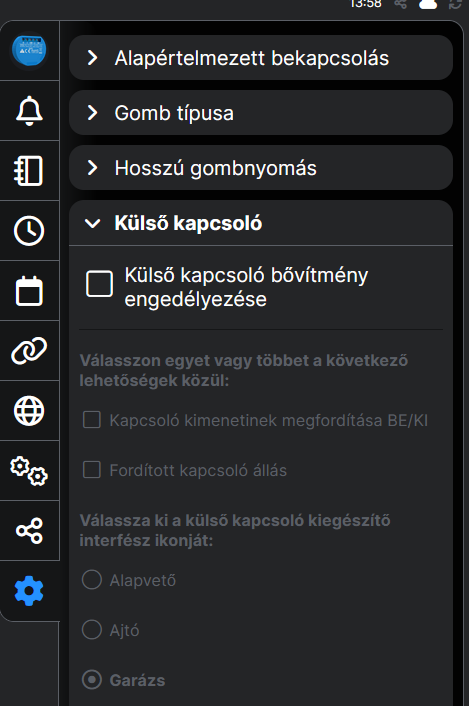Viewport: 469px width, 706px height.
Task: Open the clock timer icon
Action: click(29, 231)
